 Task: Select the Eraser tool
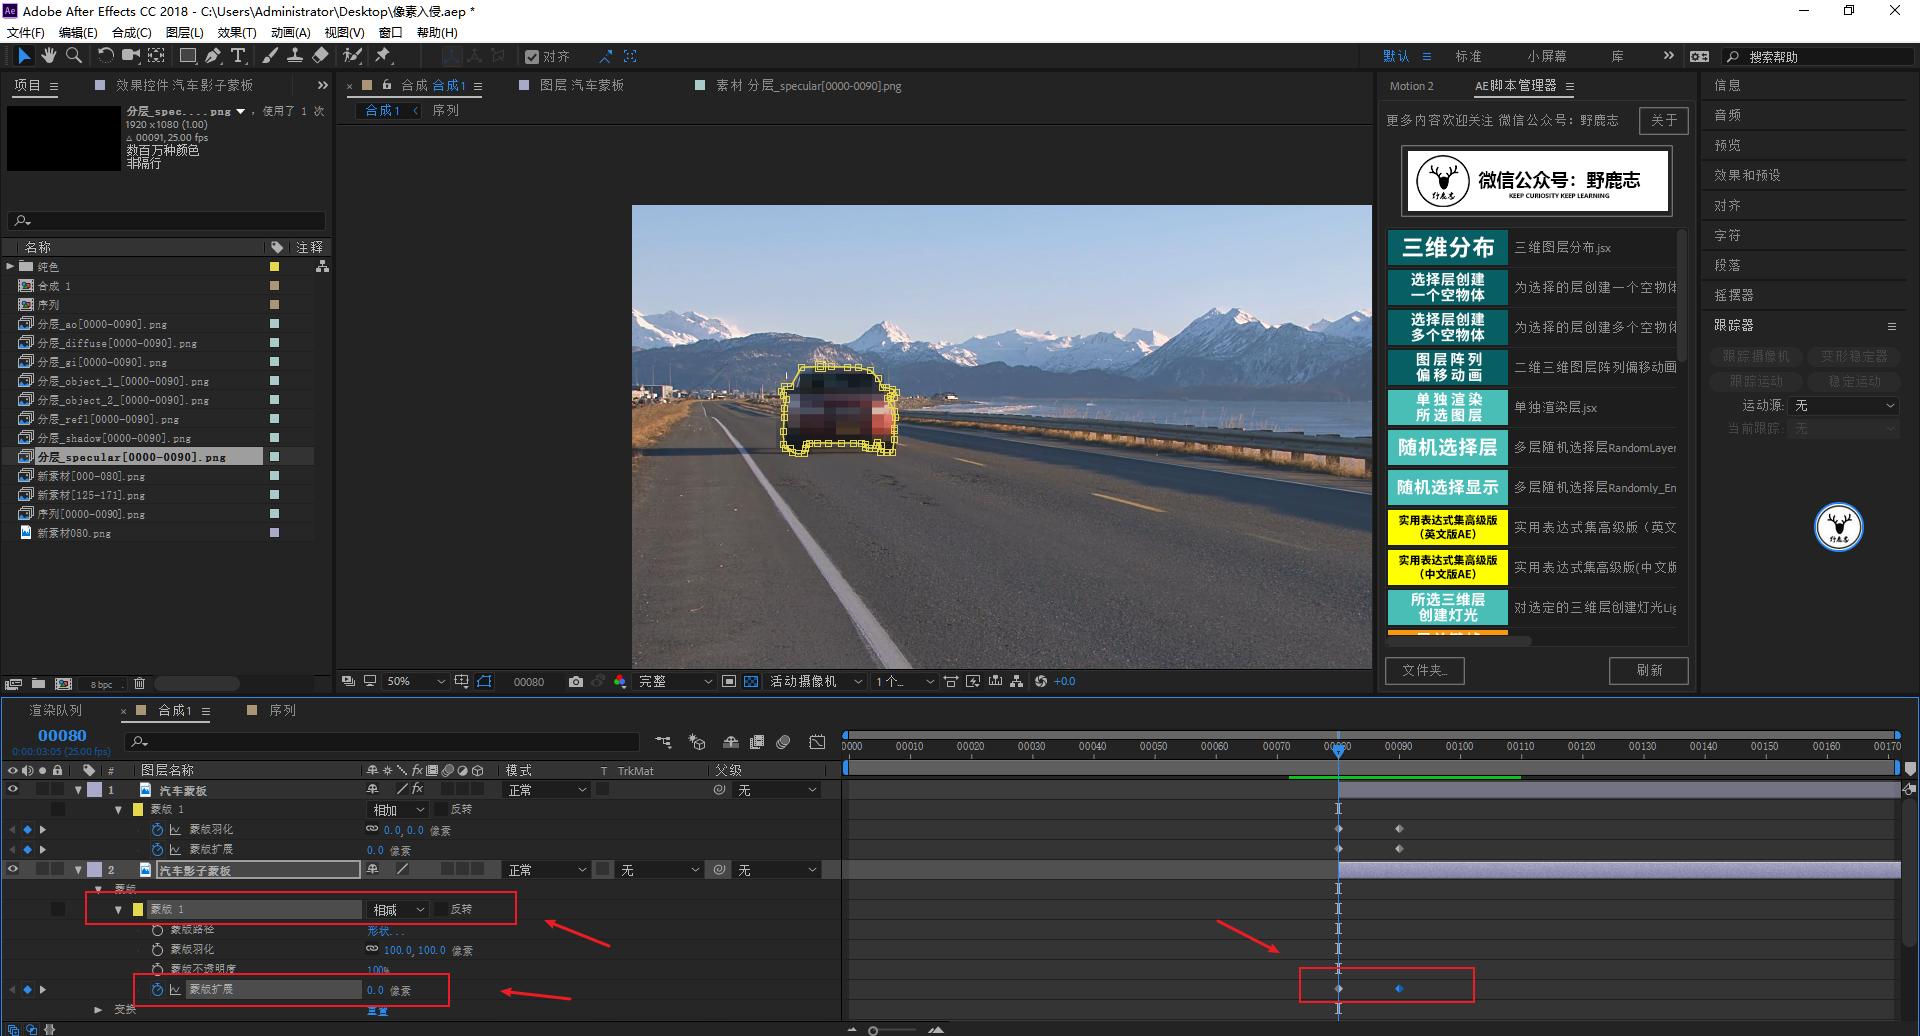[x=320, y=56]
